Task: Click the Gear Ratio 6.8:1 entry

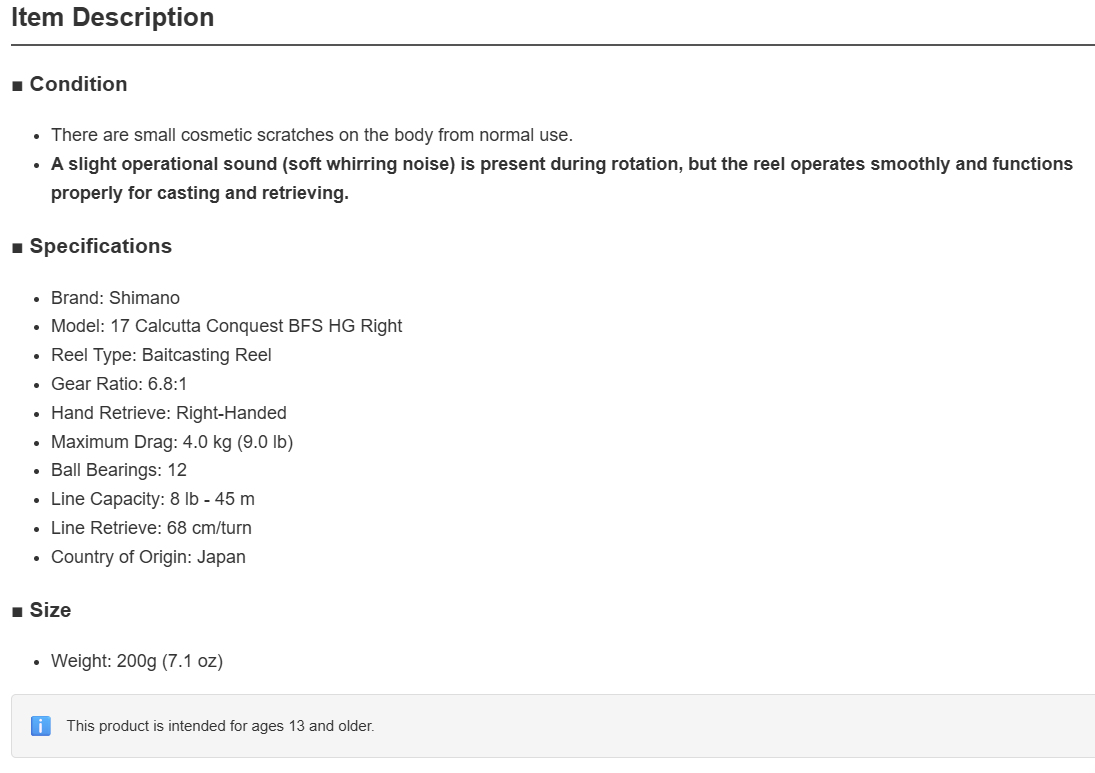Action: coord(119,384)
